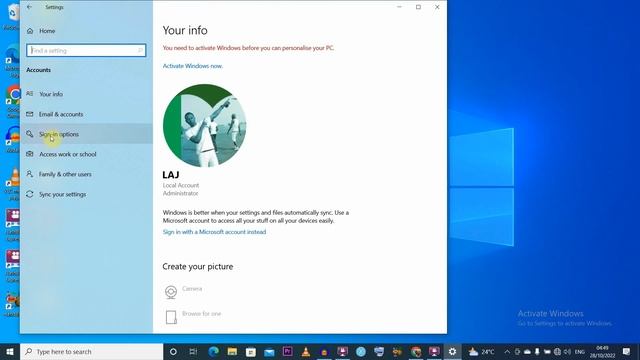The width and height of the screenshot is (640, 360).
Task: Click the Your info page title
Action: pos(185,30)
